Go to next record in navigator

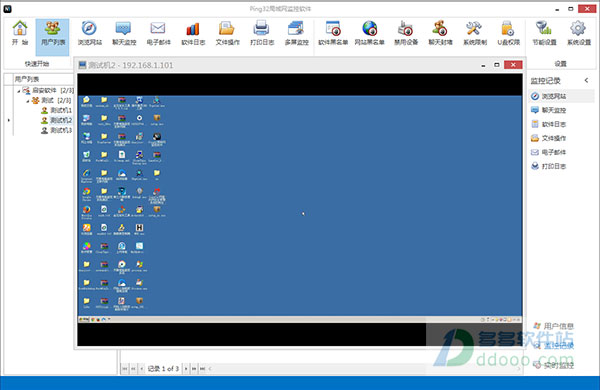(x=186, y=369)
